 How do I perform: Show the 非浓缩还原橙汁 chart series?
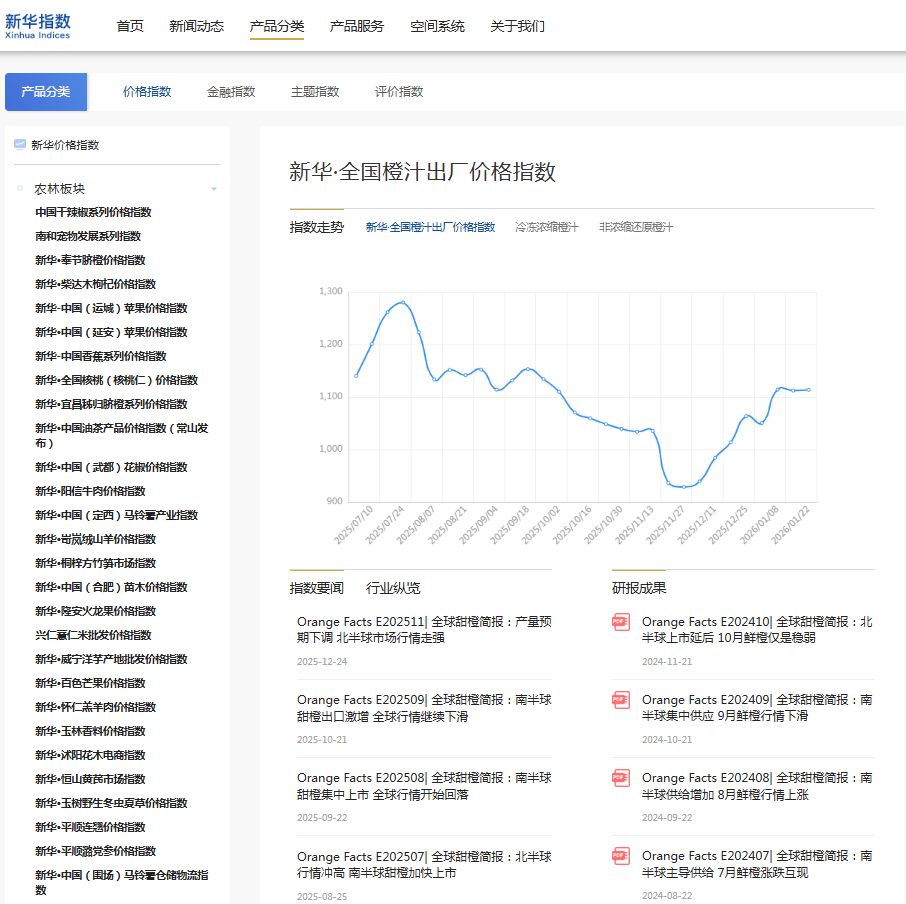point(636,227)
